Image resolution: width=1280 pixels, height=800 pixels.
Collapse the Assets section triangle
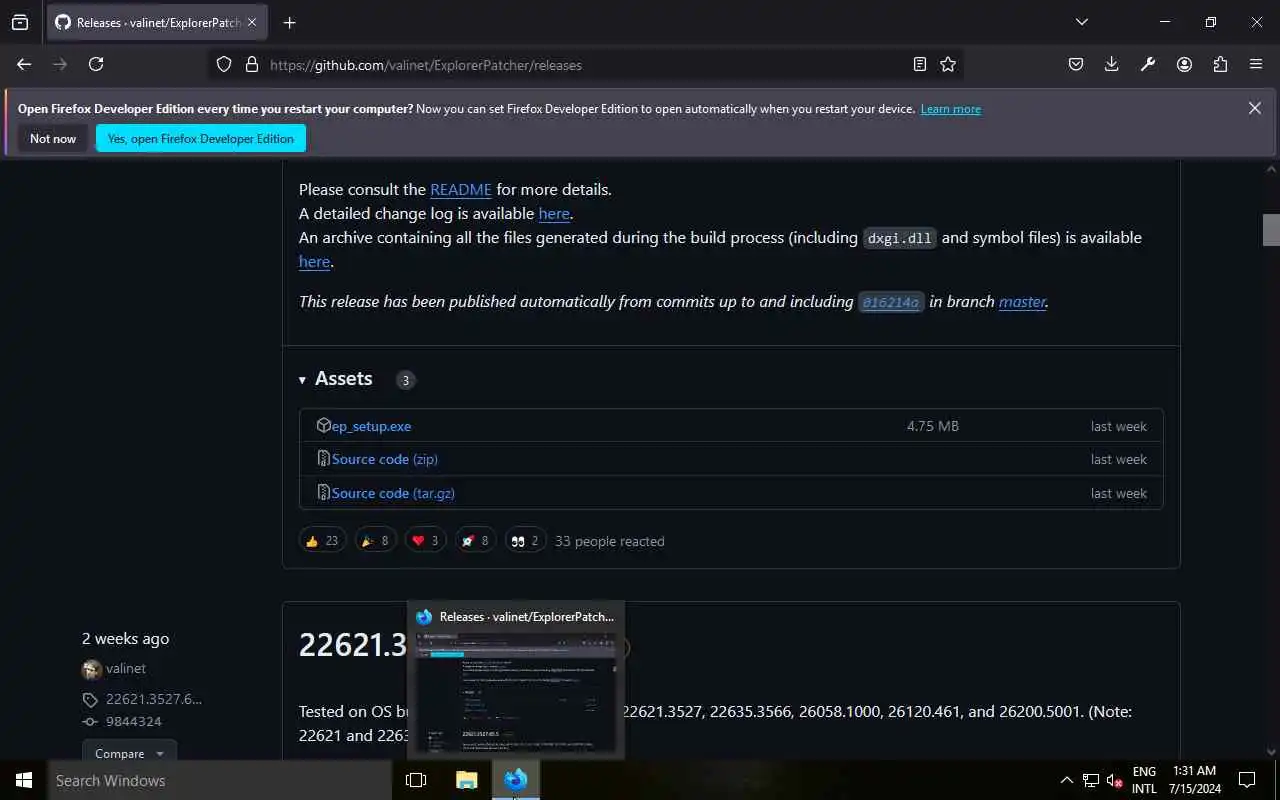tap(302, 380)
